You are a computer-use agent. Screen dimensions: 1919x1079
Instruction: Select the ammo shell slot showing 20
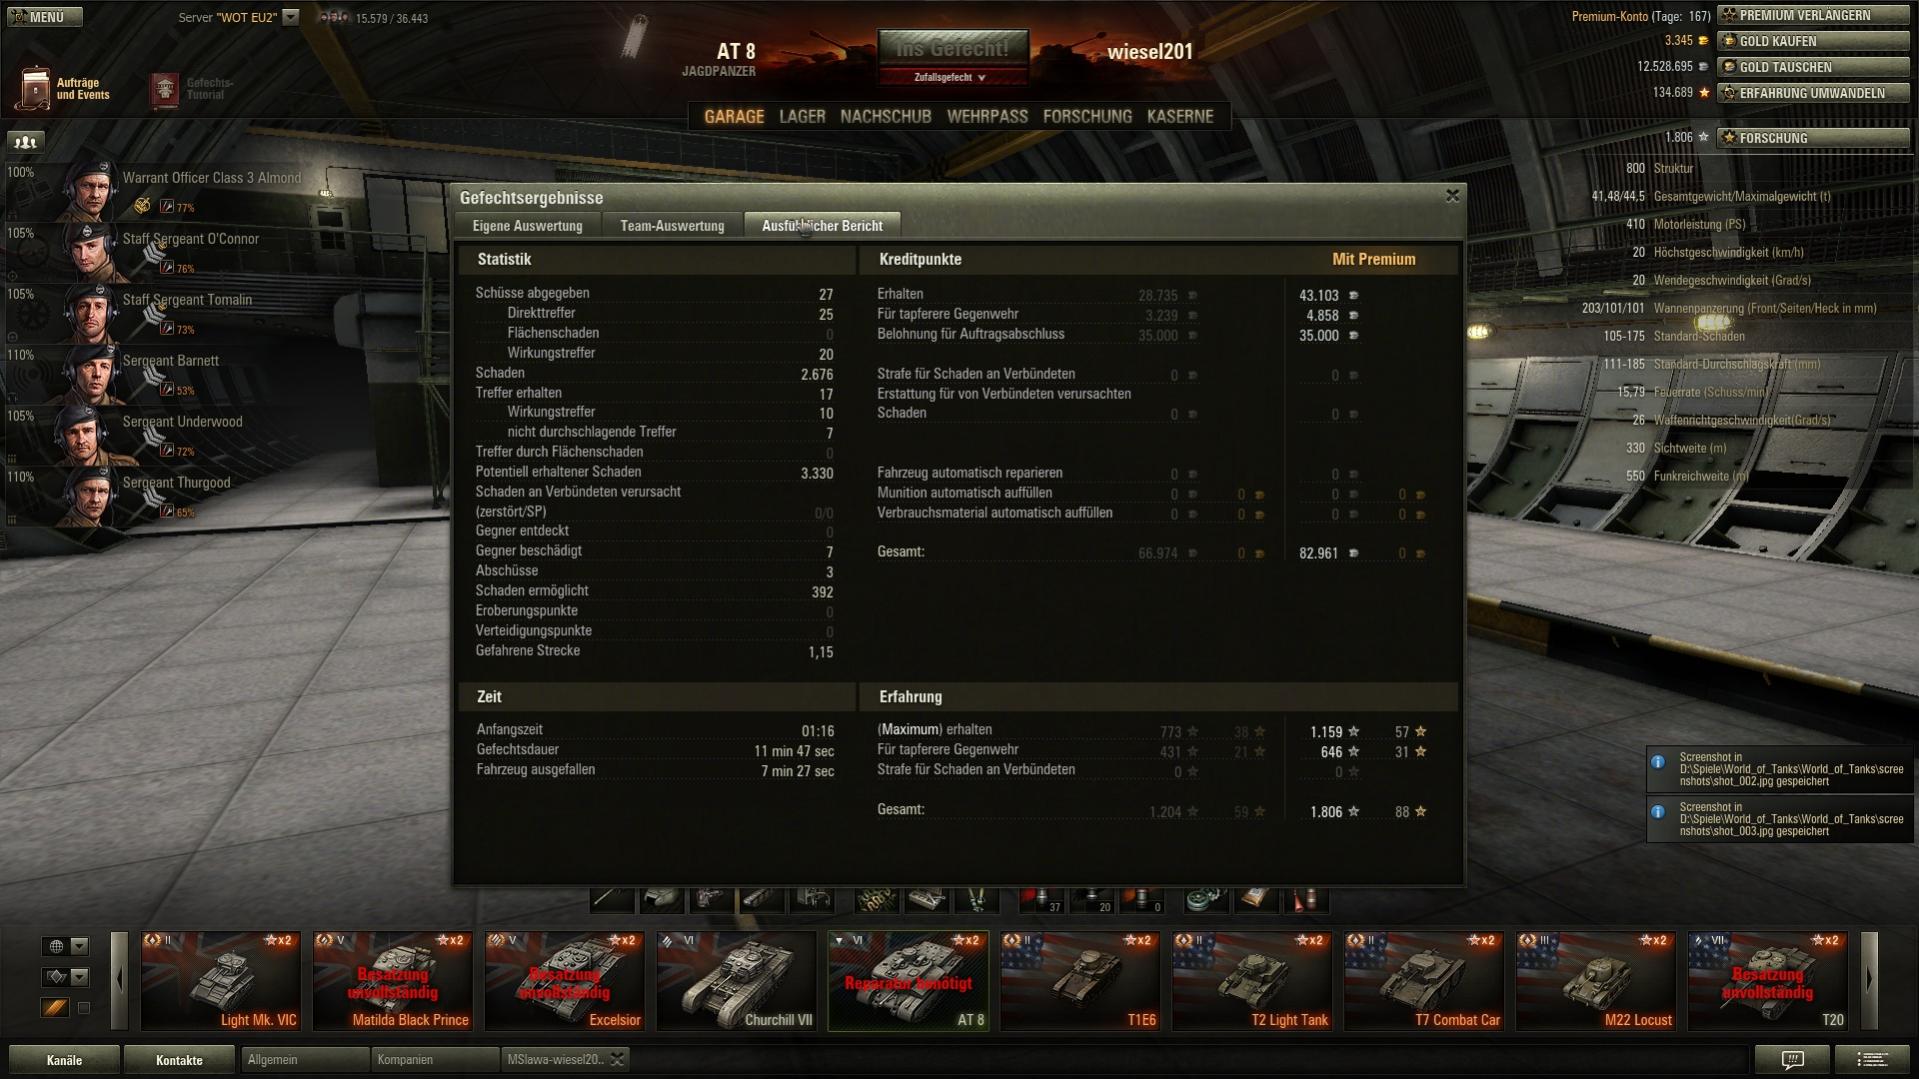coord(1091,900)
